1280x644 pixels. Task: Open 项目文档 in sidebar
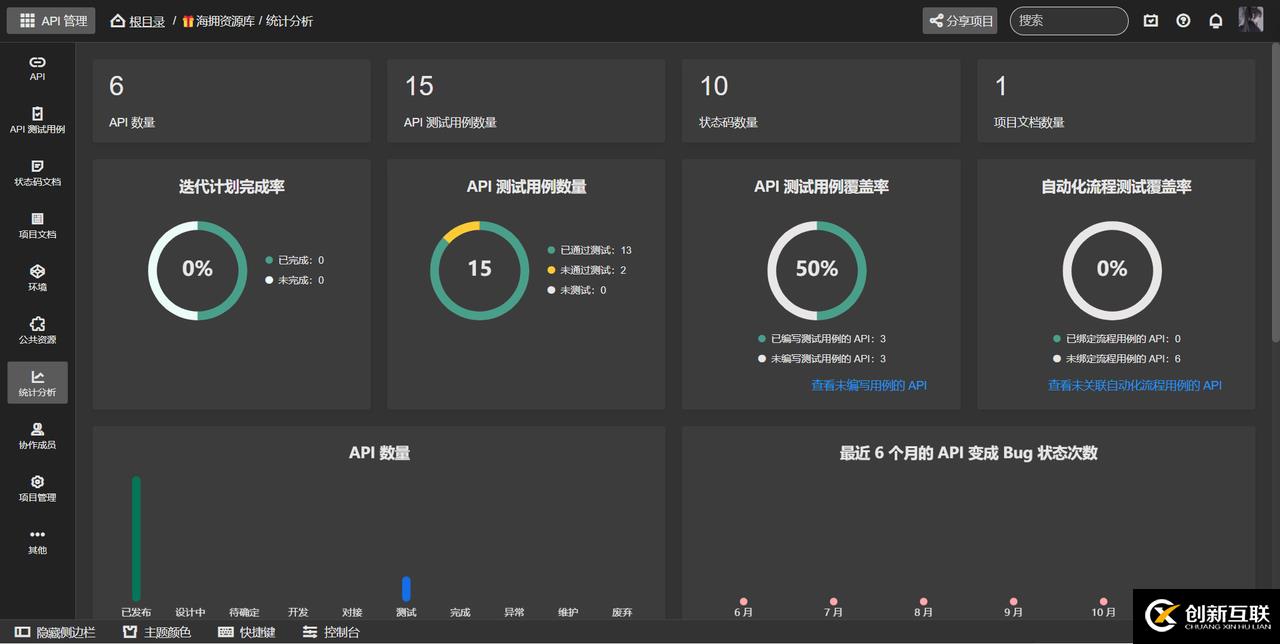37,225
